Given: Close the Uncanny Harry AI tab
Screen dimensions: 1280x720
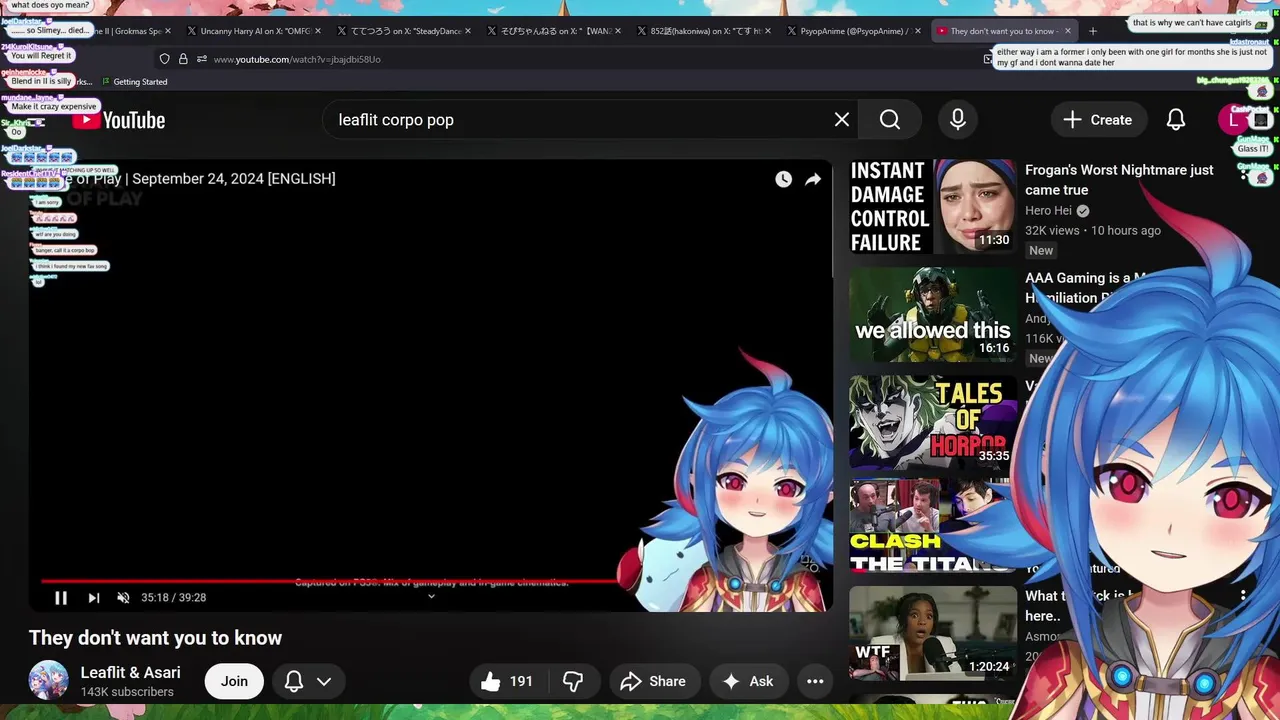Looking at the screenshot, I should tap(318, 31).
